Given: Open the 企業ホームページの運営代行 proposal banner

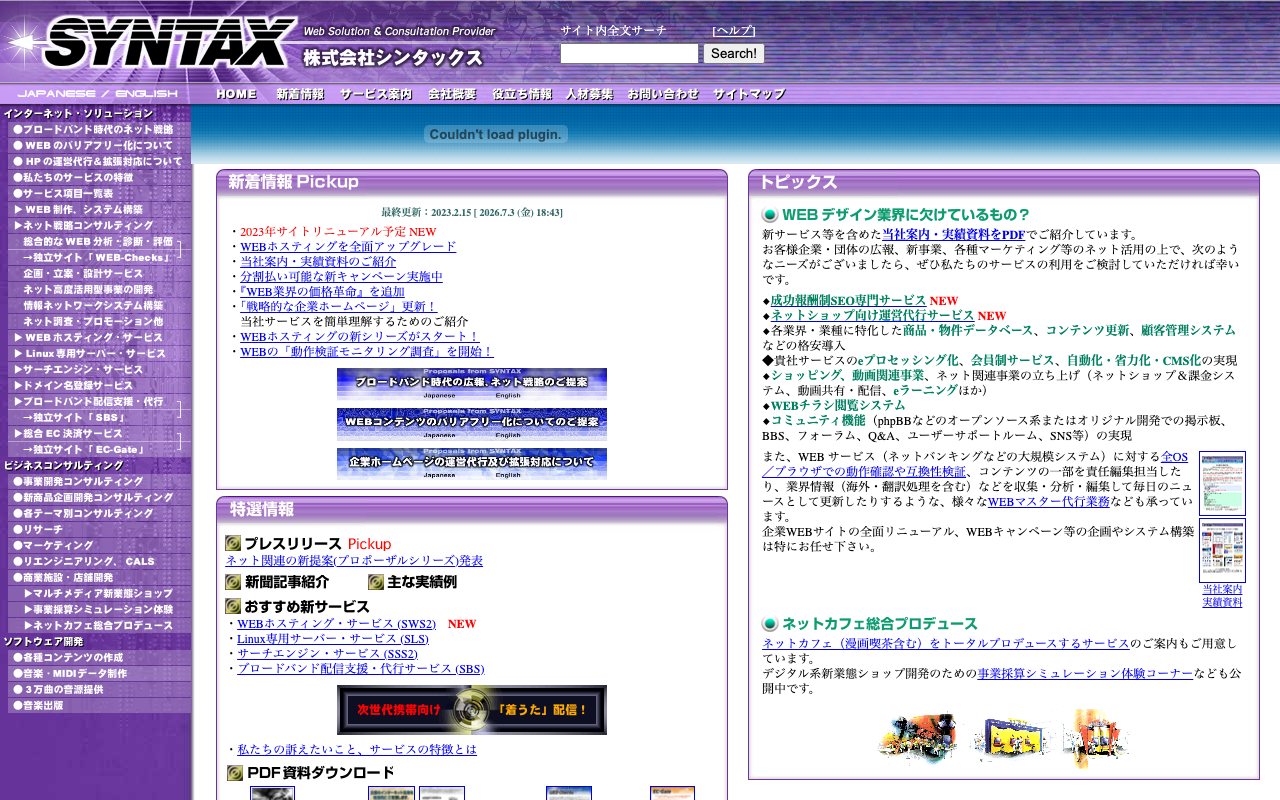Looking at the screenshot, I should (x=472, y=464).
